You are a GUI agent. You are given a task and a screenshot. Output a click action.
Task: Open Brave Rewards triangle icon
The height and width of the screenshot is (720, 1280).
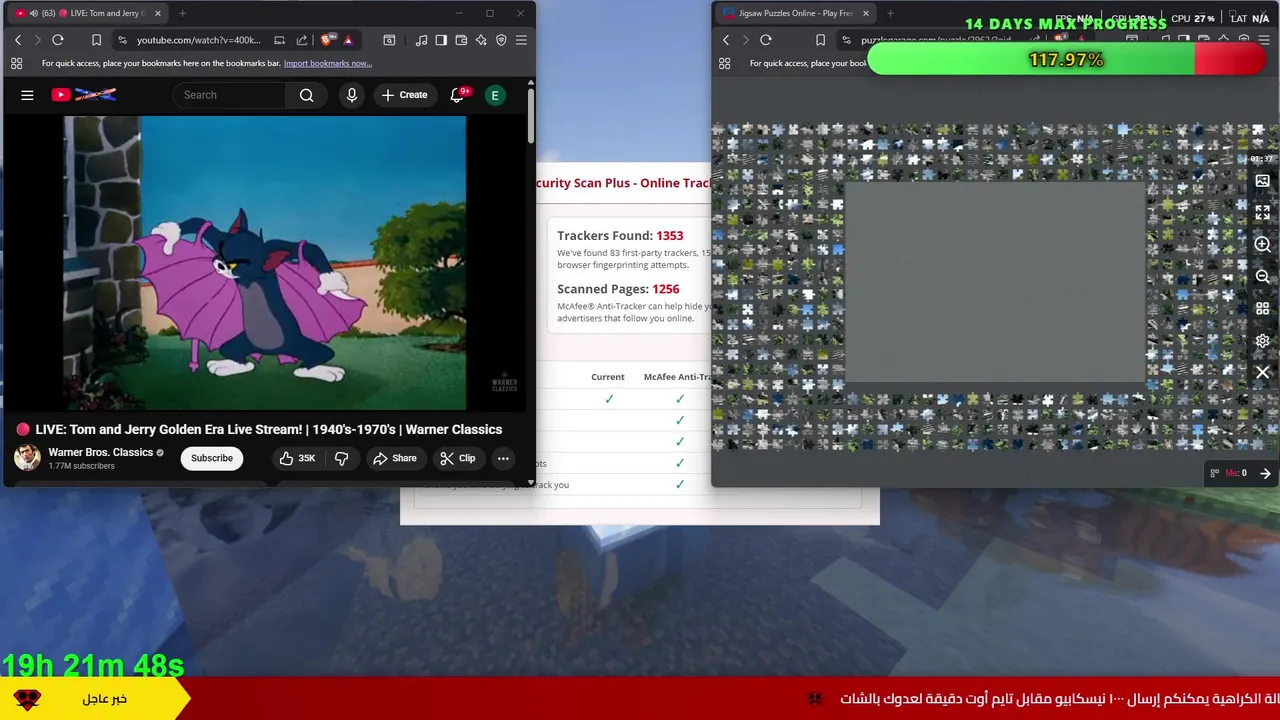pos(348,40)
